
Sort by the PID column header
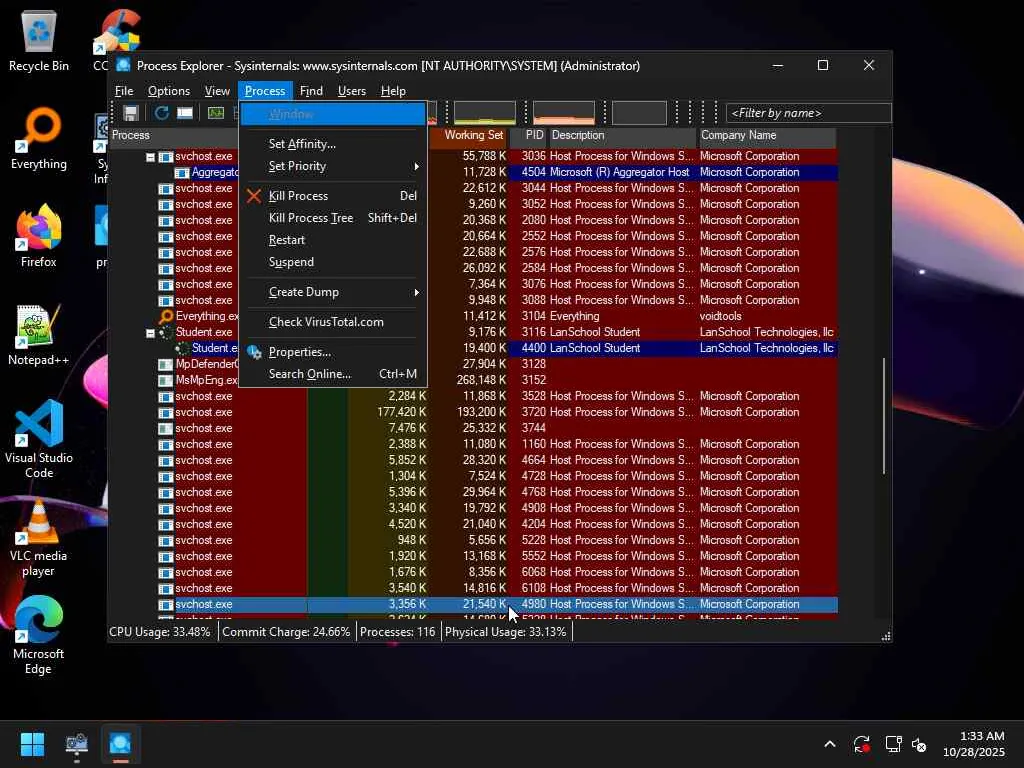coord(528,136)
